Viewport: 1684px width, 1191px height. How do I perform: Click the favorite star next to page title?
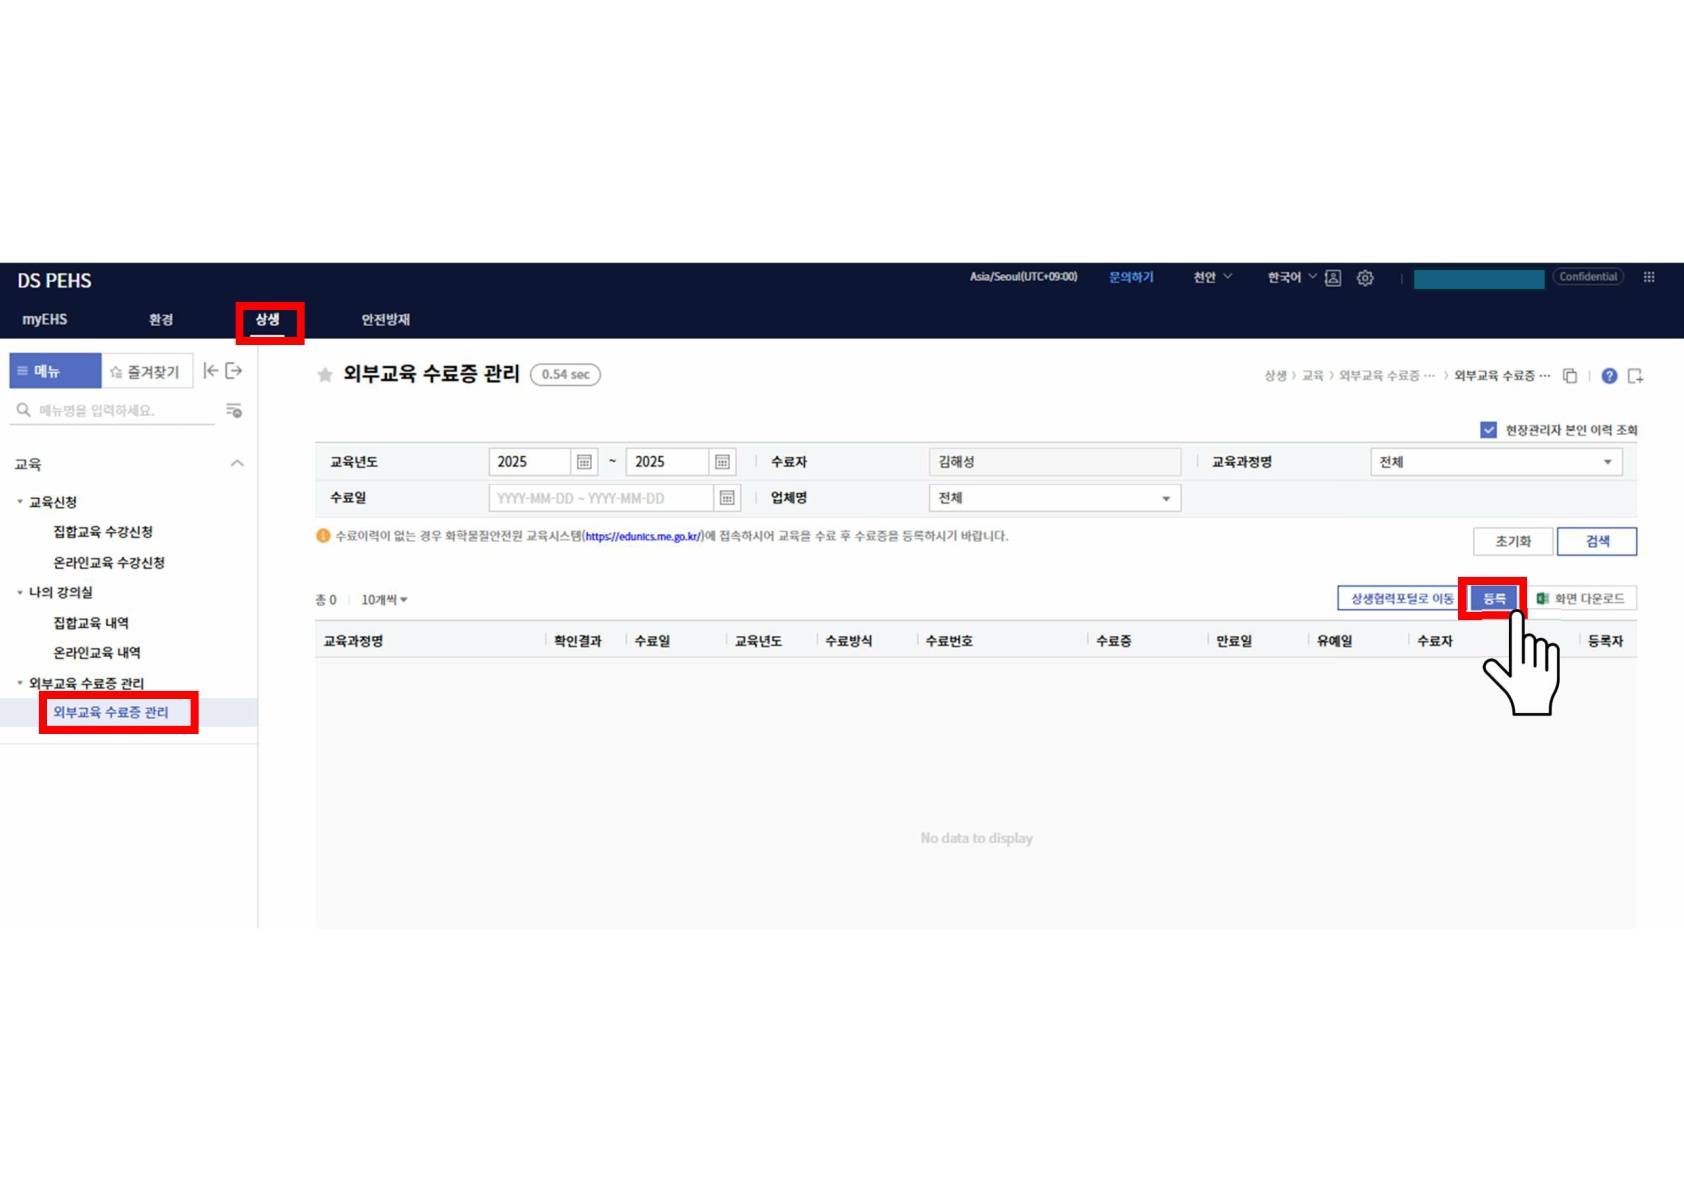325,375
